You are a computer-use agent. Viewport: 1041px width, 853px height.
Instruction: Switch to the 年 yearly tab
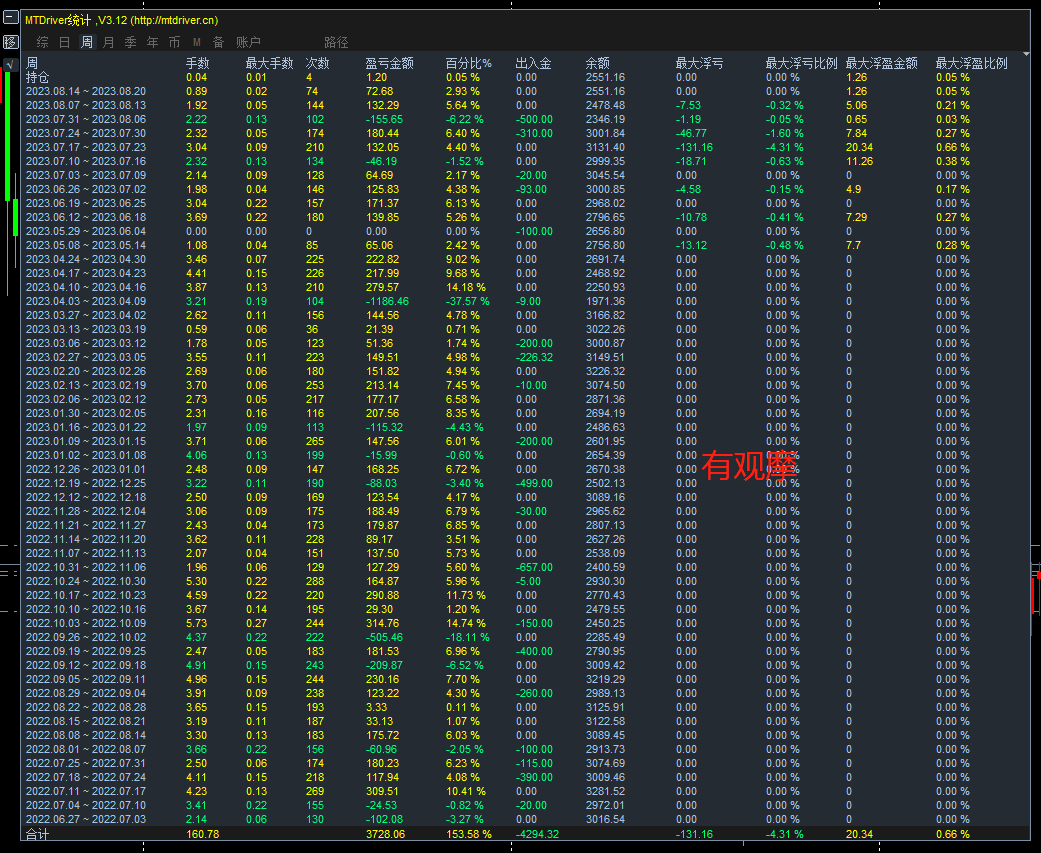153,42
